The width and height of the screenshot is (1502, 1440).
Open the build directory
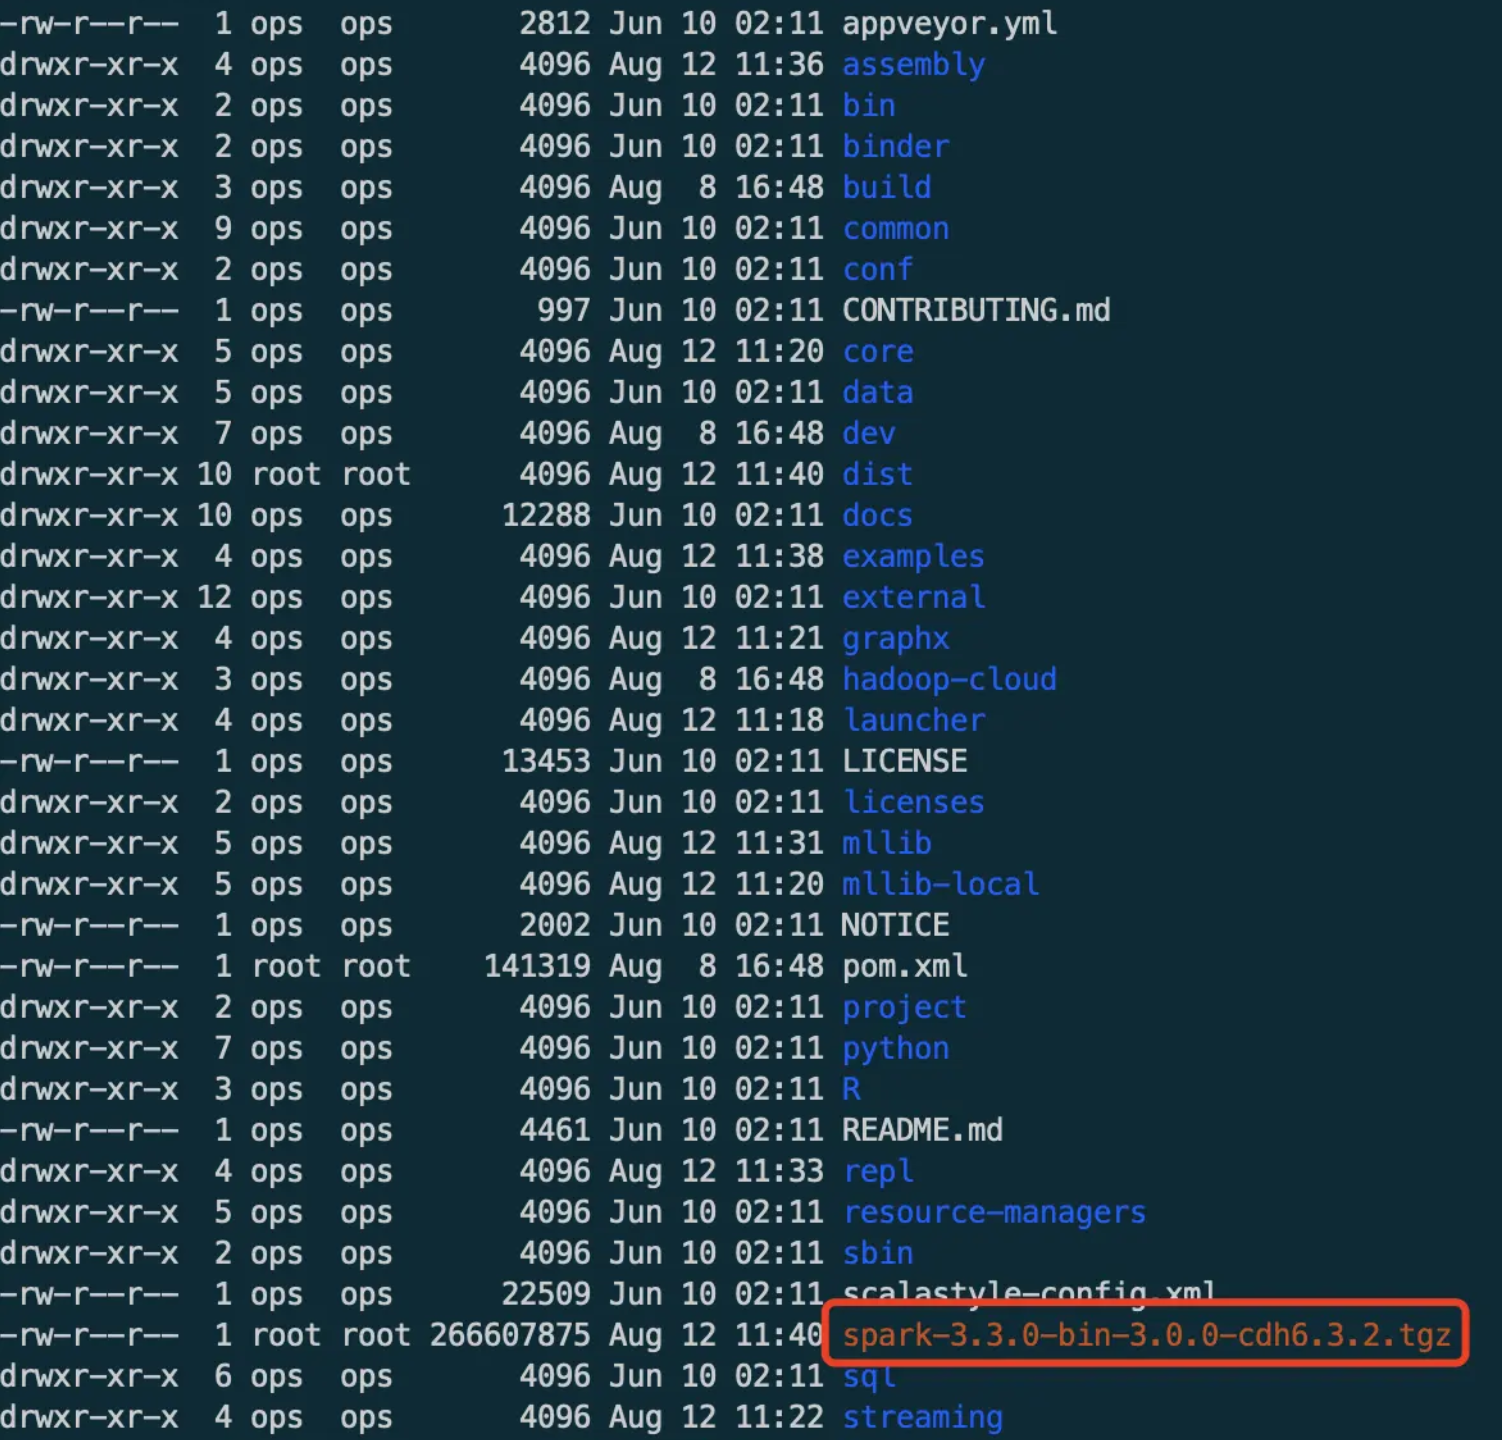(886, 187)
